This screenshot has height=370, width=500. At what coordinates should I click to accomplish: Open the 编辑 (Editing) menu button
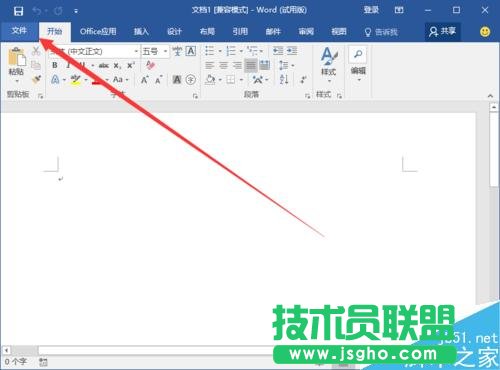click(x=358, y=64)
